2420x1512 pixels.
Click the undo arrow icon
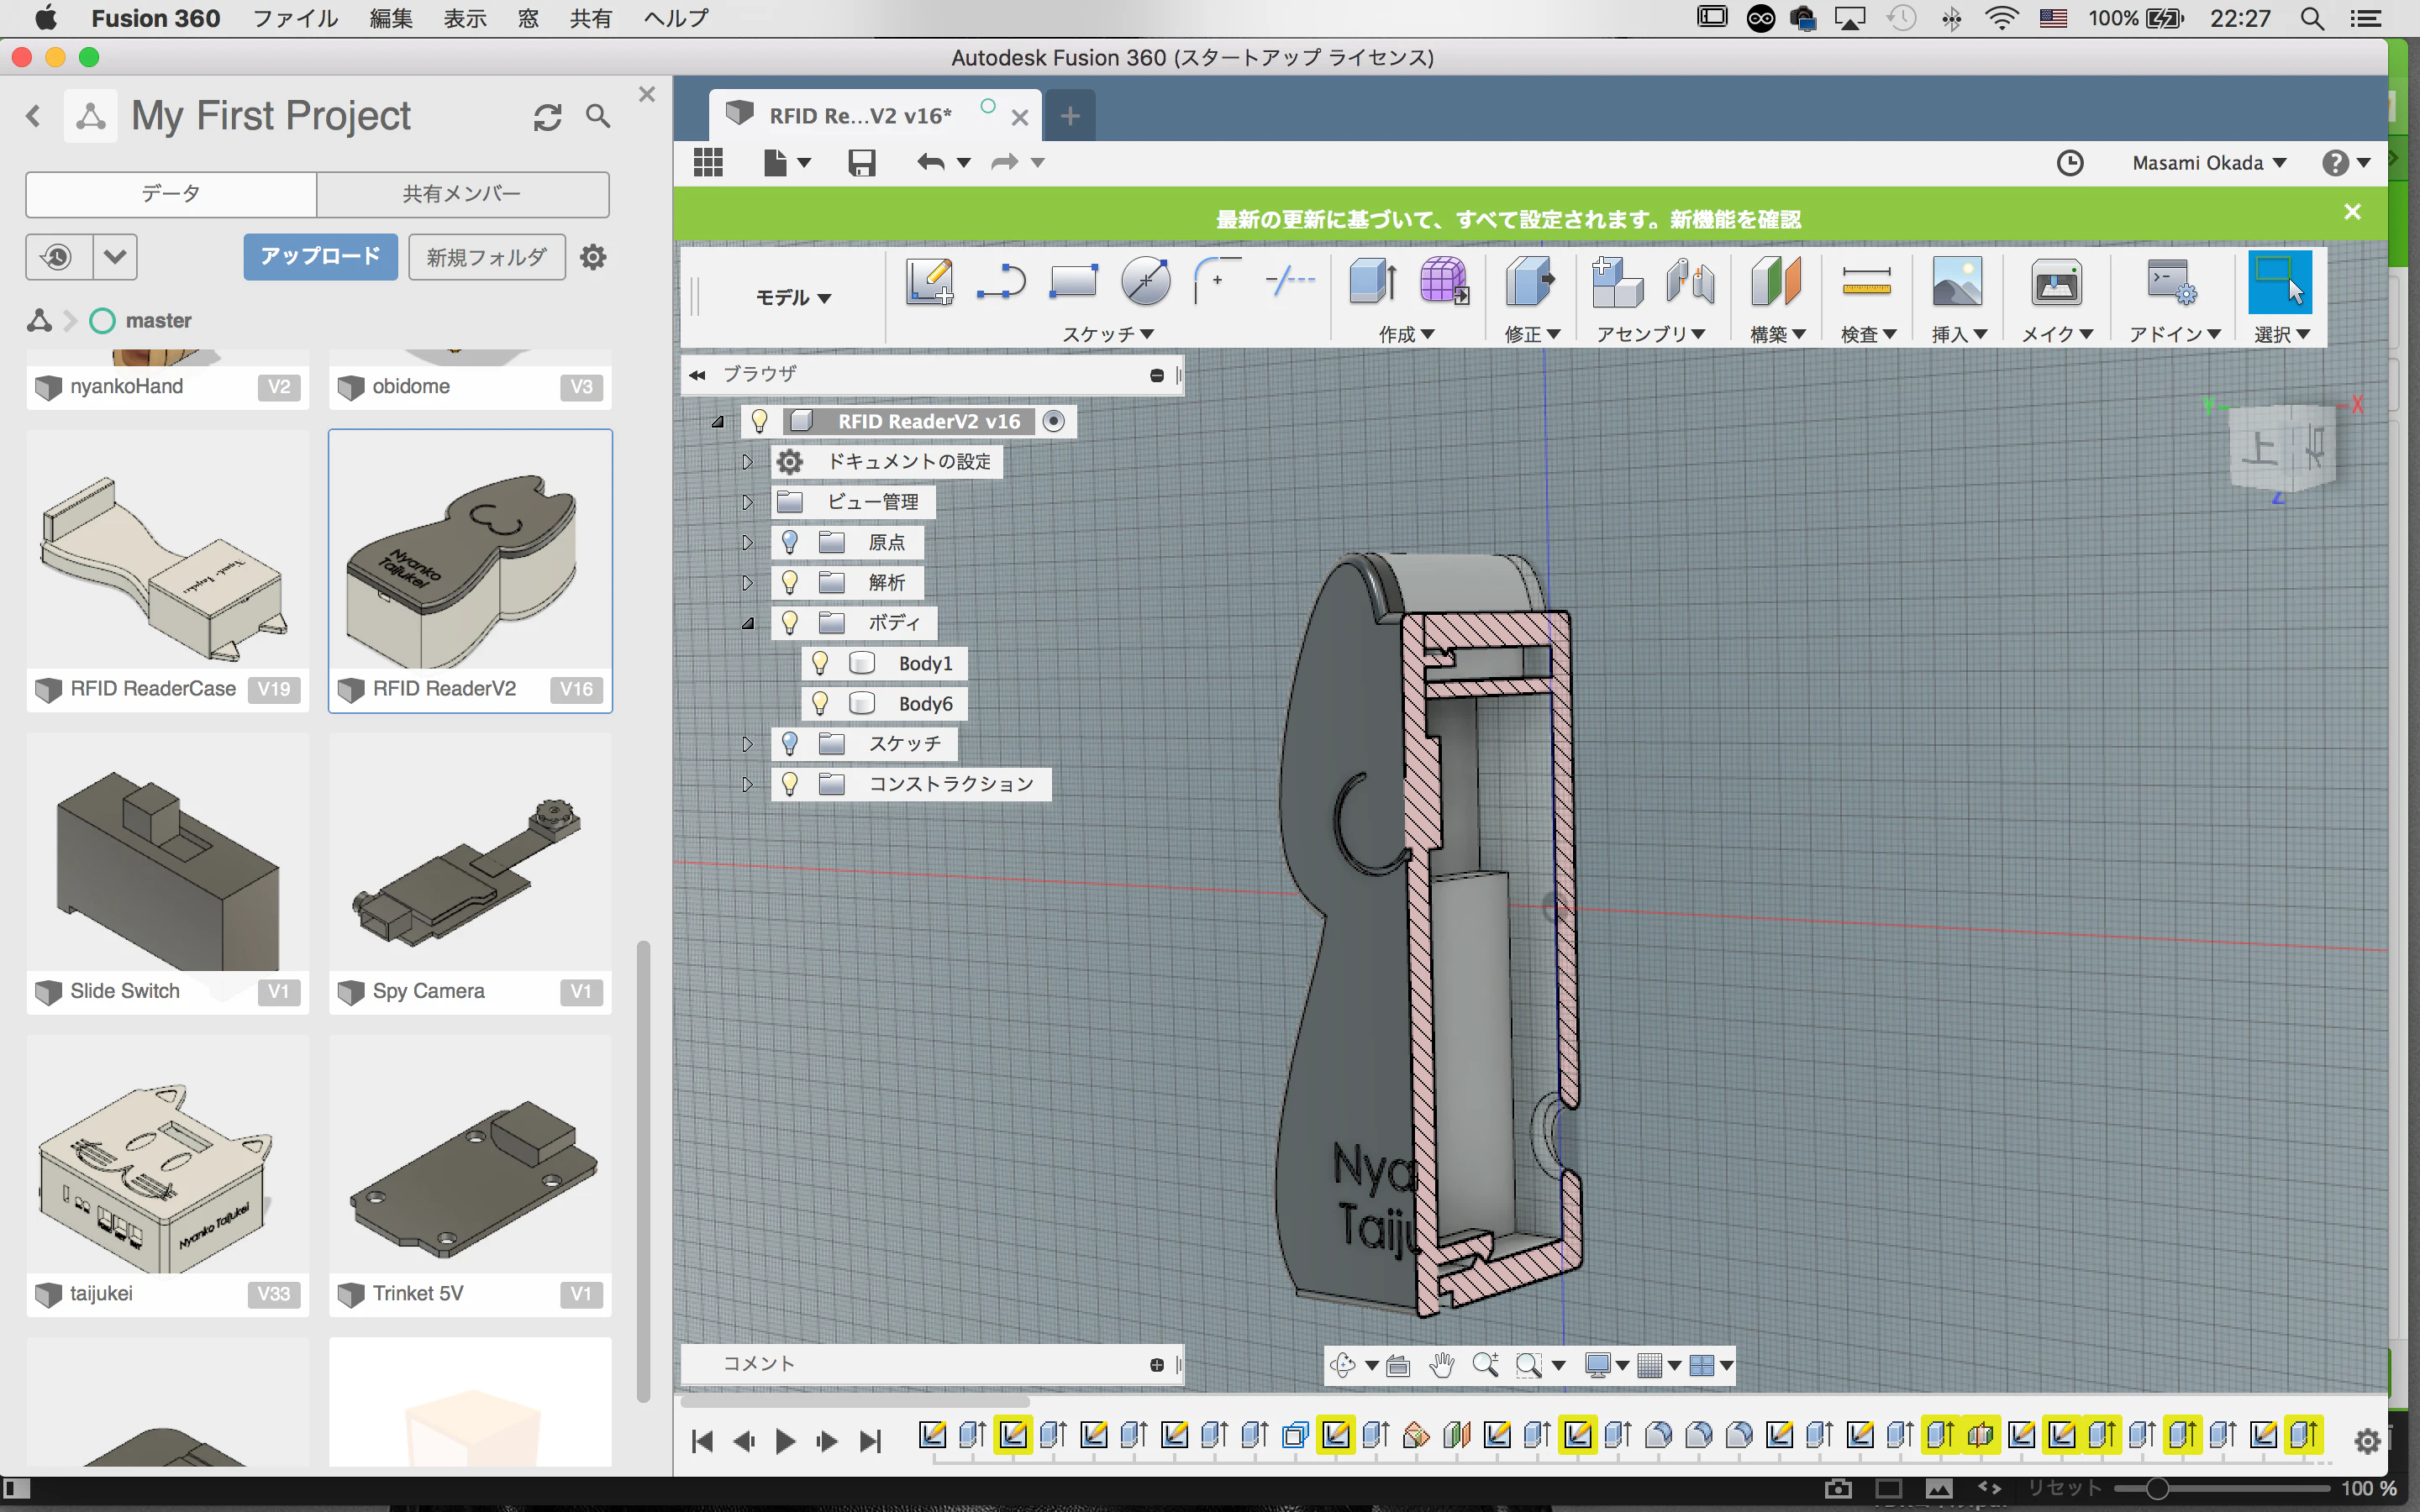tap(930, 162)
